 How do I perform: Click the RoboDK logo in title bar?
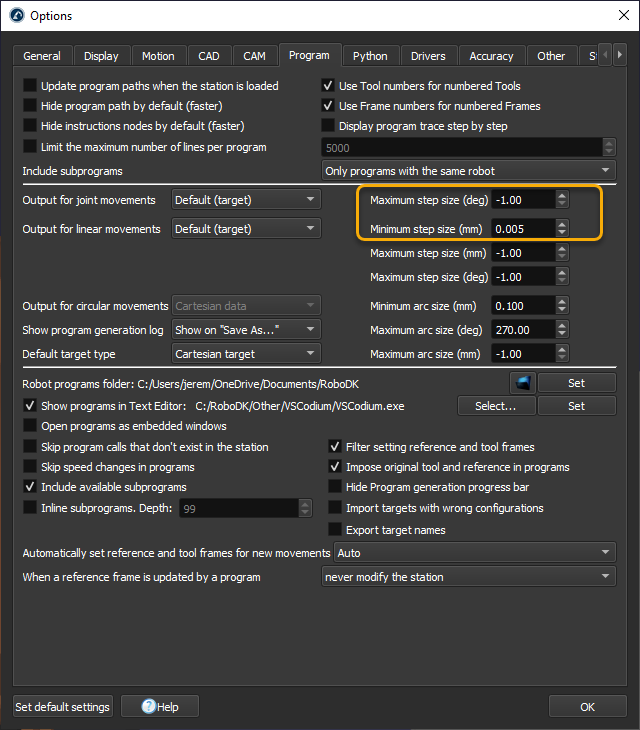[15, 16]
